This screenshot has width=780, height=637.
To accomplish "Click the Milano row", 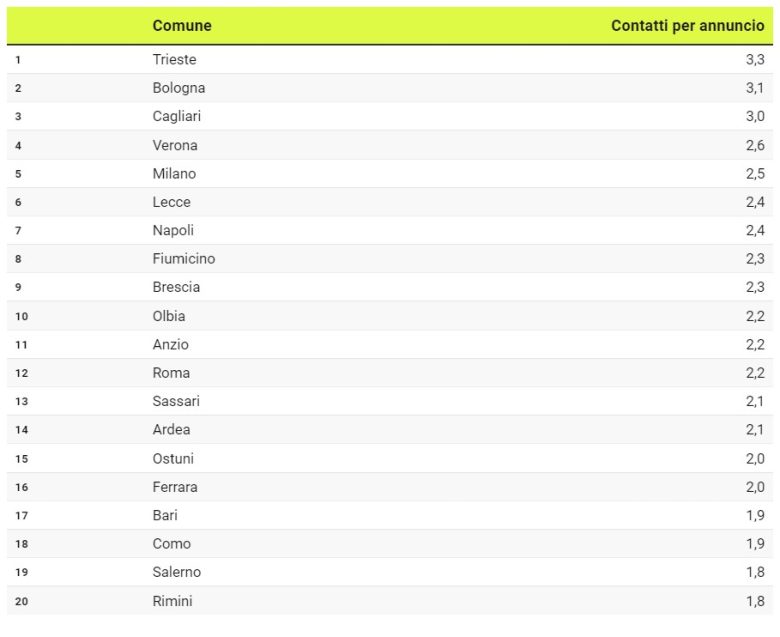I will 390,174.
